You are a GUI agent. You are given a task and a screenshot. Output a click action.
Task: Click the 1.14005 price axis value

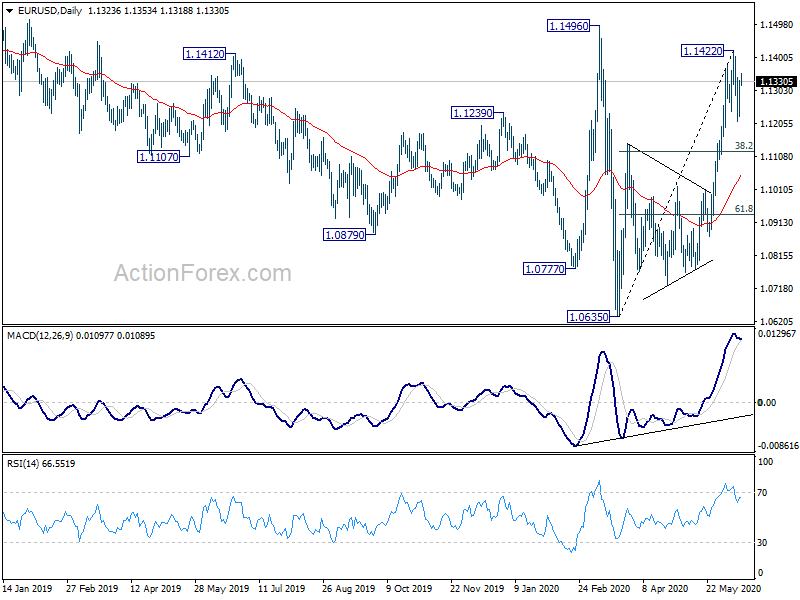[777, 58]
